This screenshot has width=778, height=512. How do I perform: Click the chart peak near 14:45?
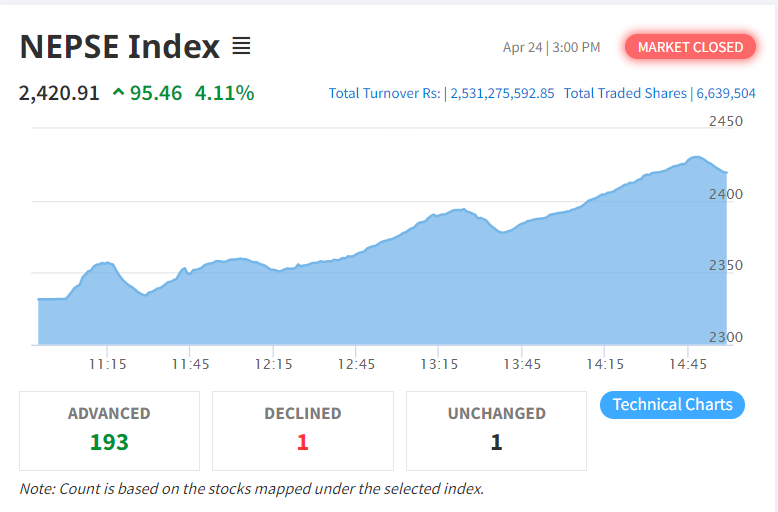pyautogui.click(x=696, y=158)
